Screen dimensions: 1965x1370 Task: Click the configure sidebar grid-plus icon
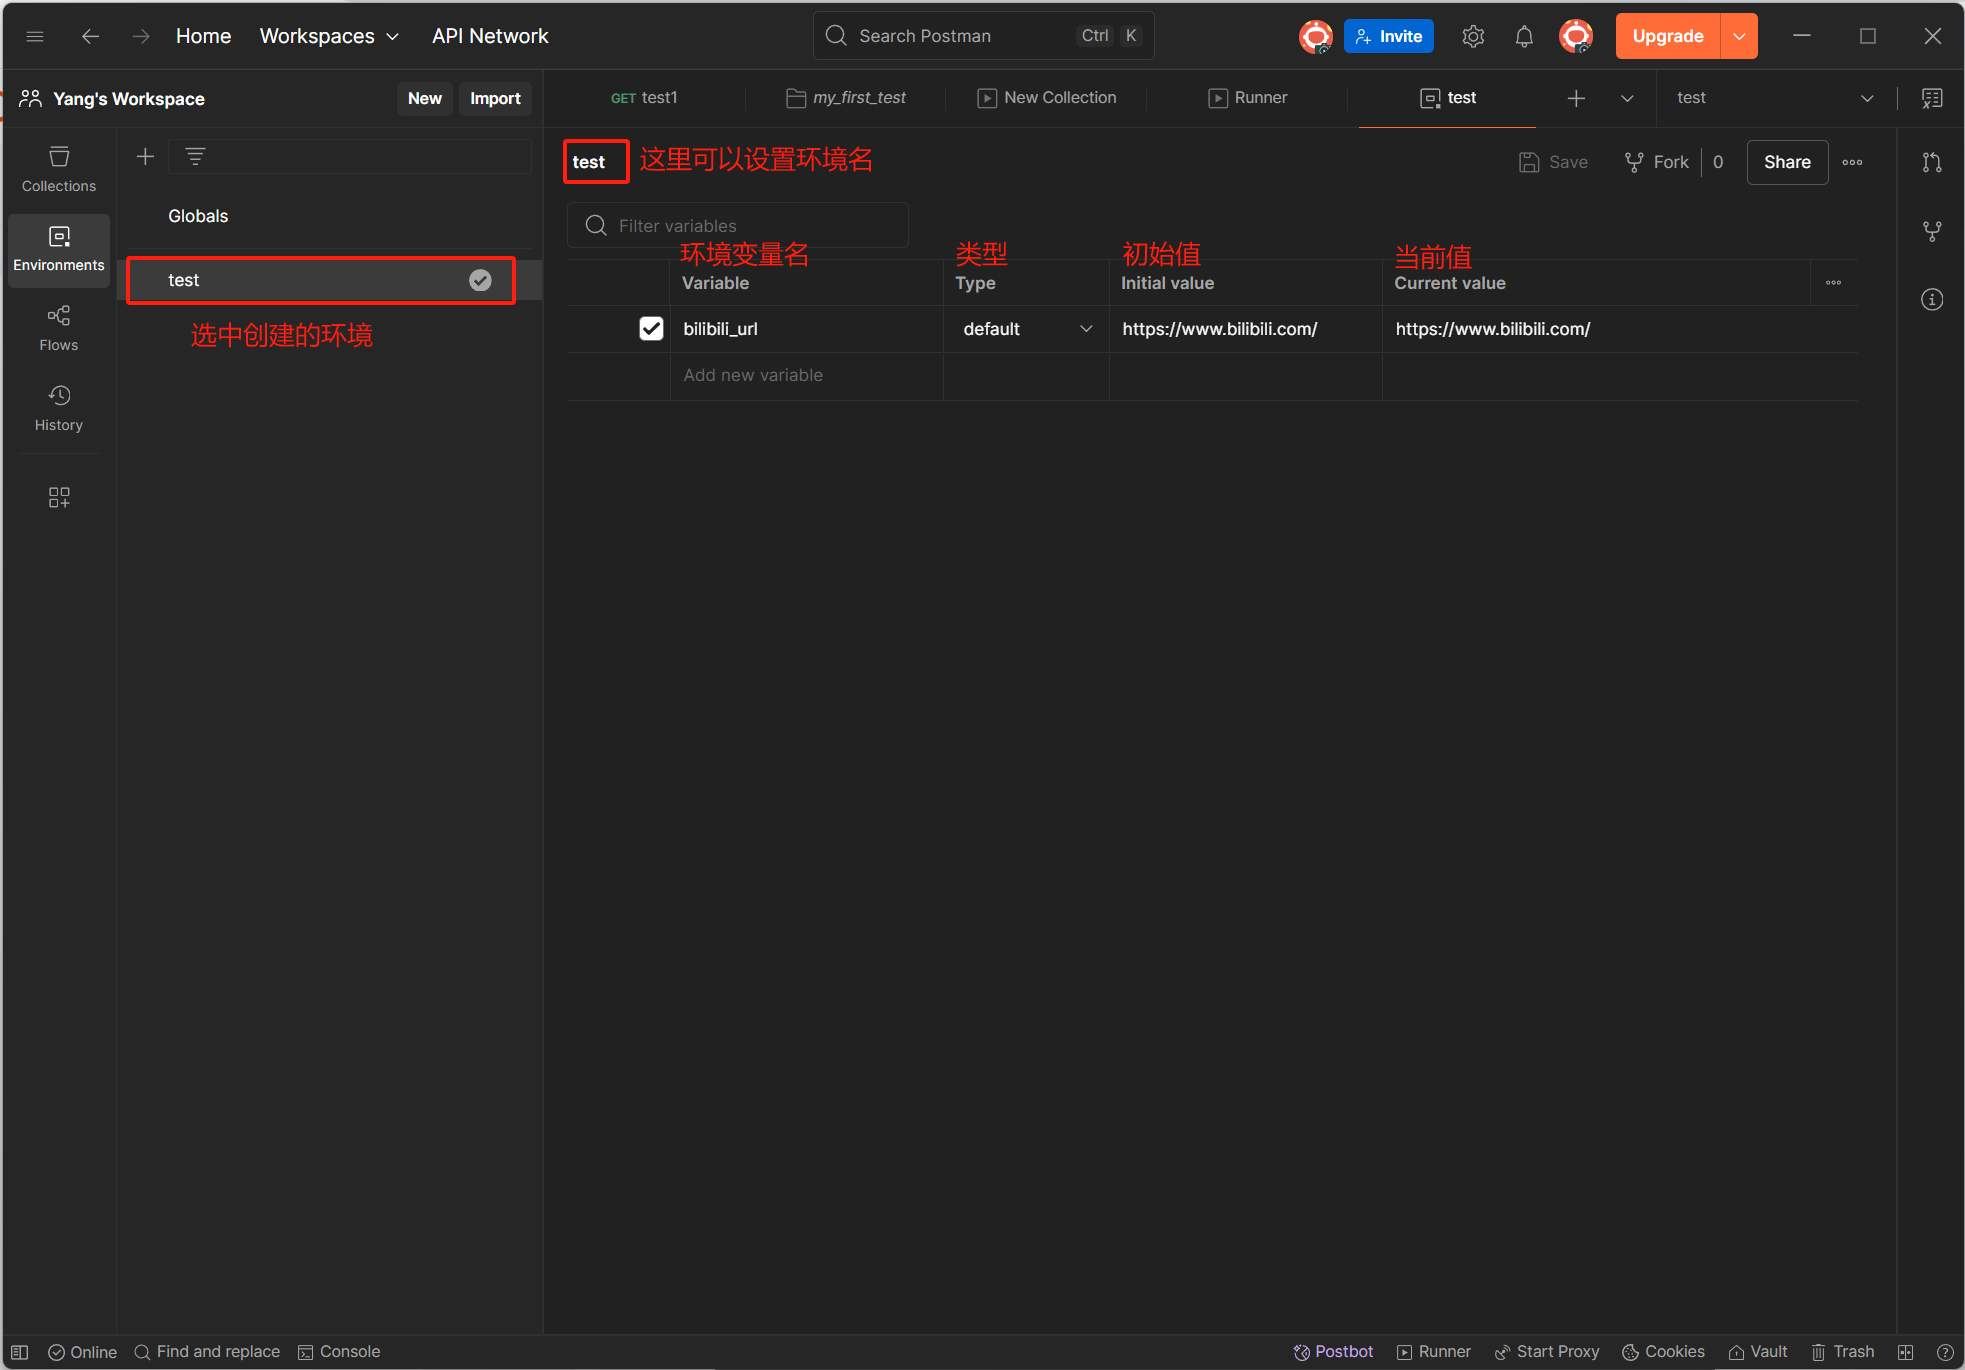tap(59, 497)
